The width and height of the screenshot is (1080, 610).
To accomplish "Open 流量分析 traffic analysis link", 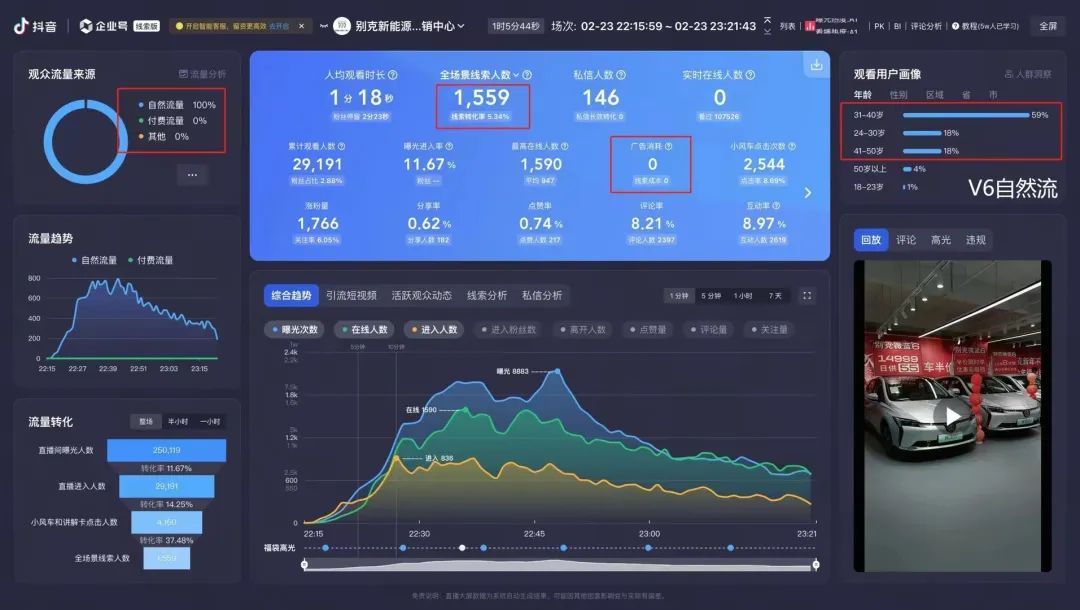I will click(x=202, y=74).
